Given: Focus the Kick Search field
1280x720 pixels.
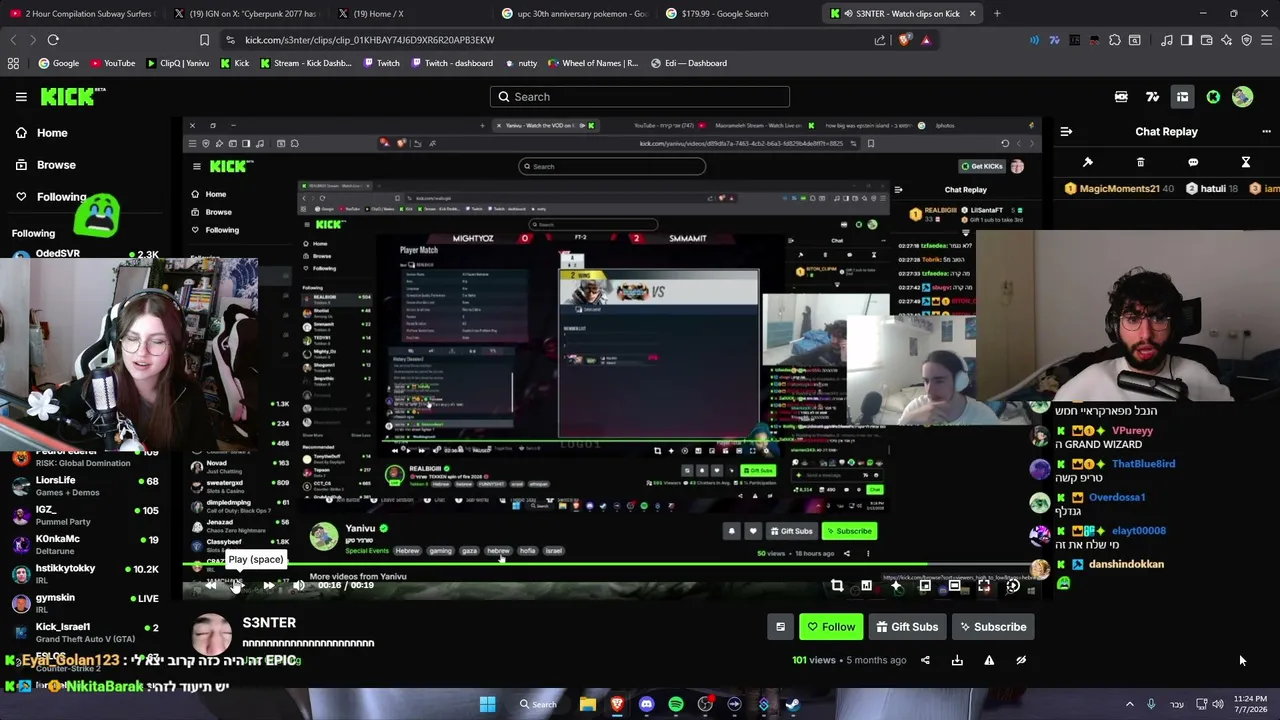Looking at the screenshot, I should (640, 97).
